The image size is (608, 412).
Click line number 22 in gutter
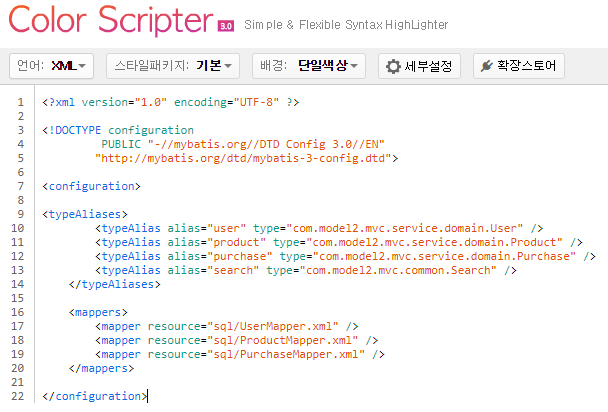[17, 396]
